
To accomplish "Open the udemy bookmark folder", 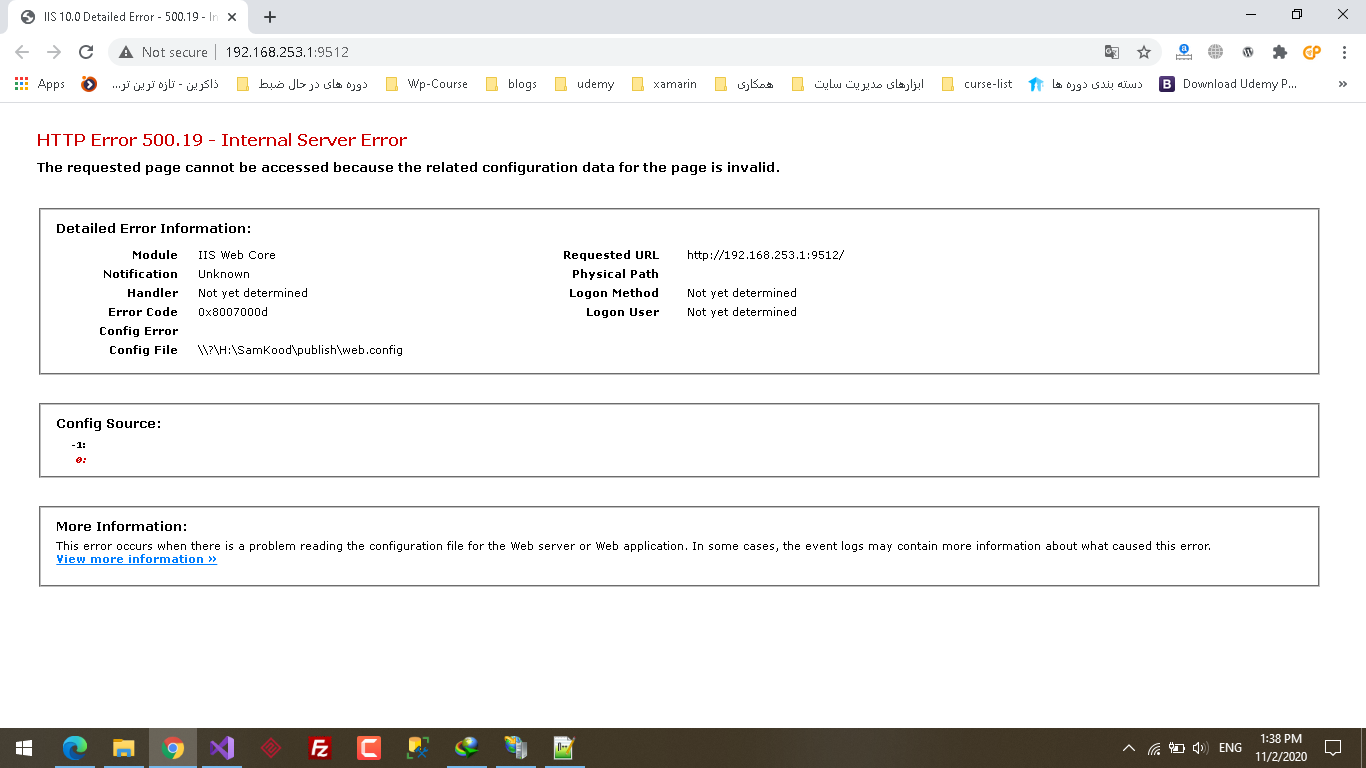I will [584, 84].
